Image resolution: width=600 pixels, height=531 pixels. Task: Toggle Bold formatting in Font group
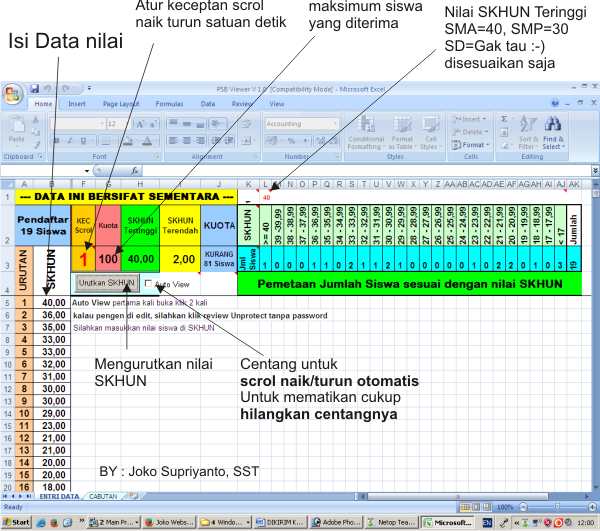pyautogui.click(x=56, y=141)
